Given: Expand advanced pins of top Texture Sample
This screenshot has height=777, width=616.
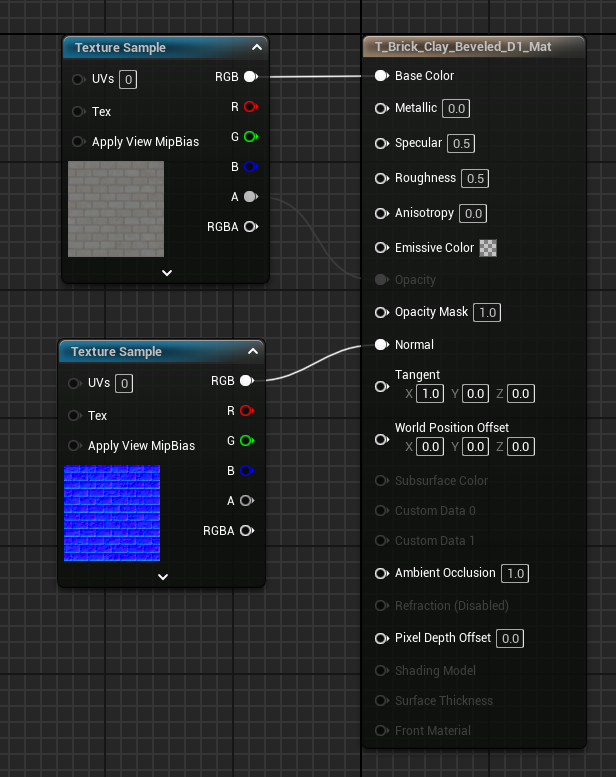Looking at the screenshot, I should (167, 273).
